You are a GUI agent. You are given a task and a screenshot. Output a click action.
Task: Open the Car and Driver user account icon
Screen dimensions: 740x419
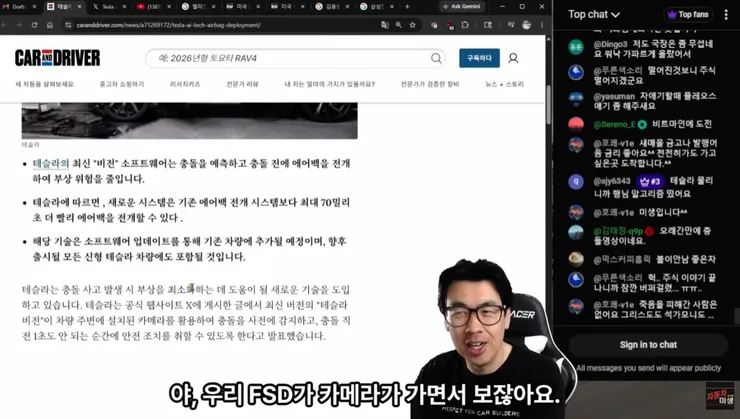513,58
